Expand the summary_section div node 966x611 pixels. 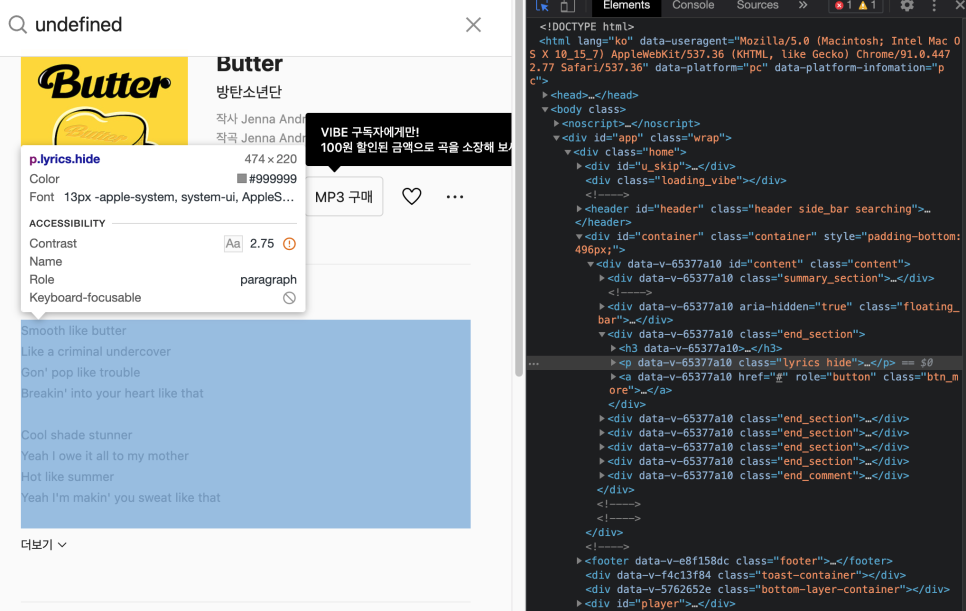(x=602, y=278)
